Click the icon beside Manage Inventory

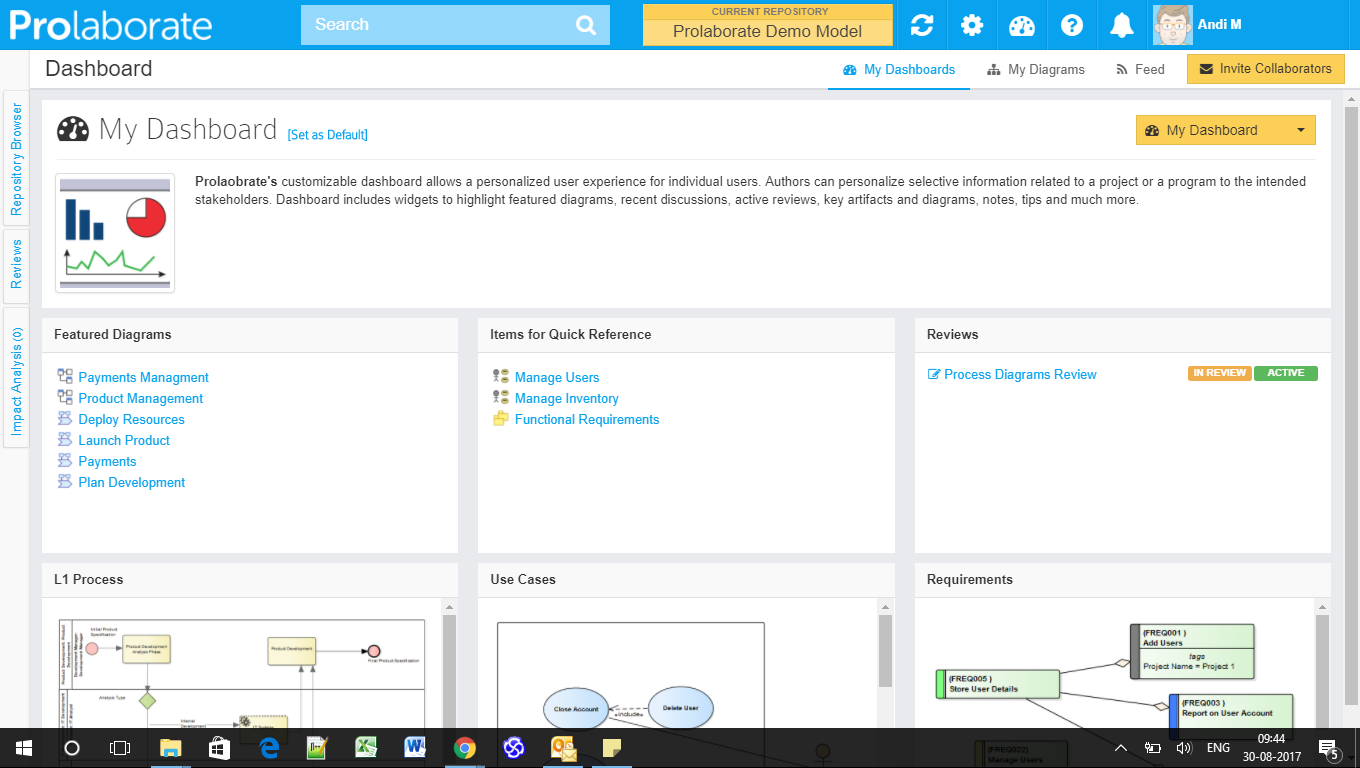click(x=501, y=398)
